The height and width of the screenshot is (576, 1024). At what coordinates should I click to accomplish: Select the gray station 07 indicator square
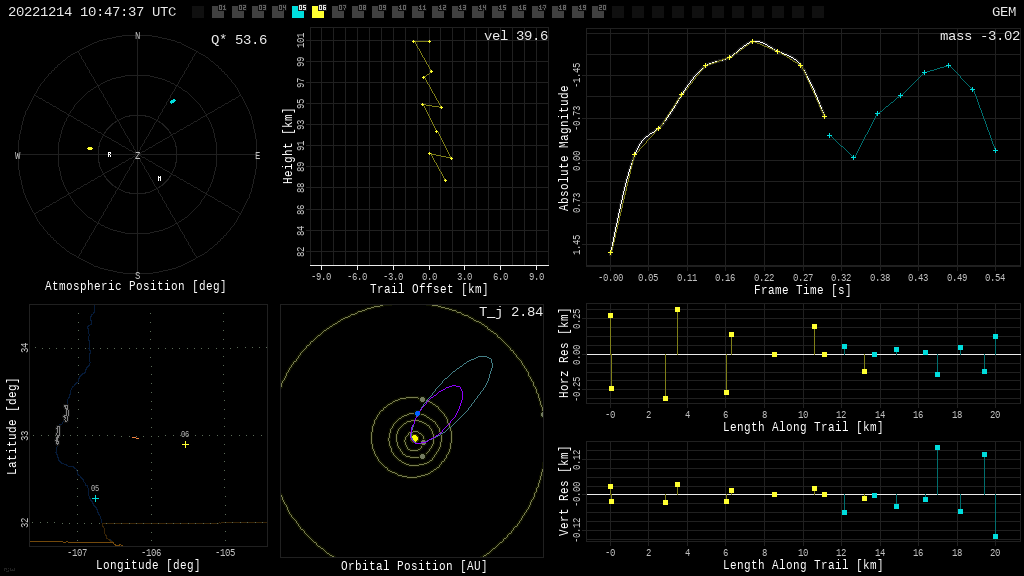(x=338, y=12)
